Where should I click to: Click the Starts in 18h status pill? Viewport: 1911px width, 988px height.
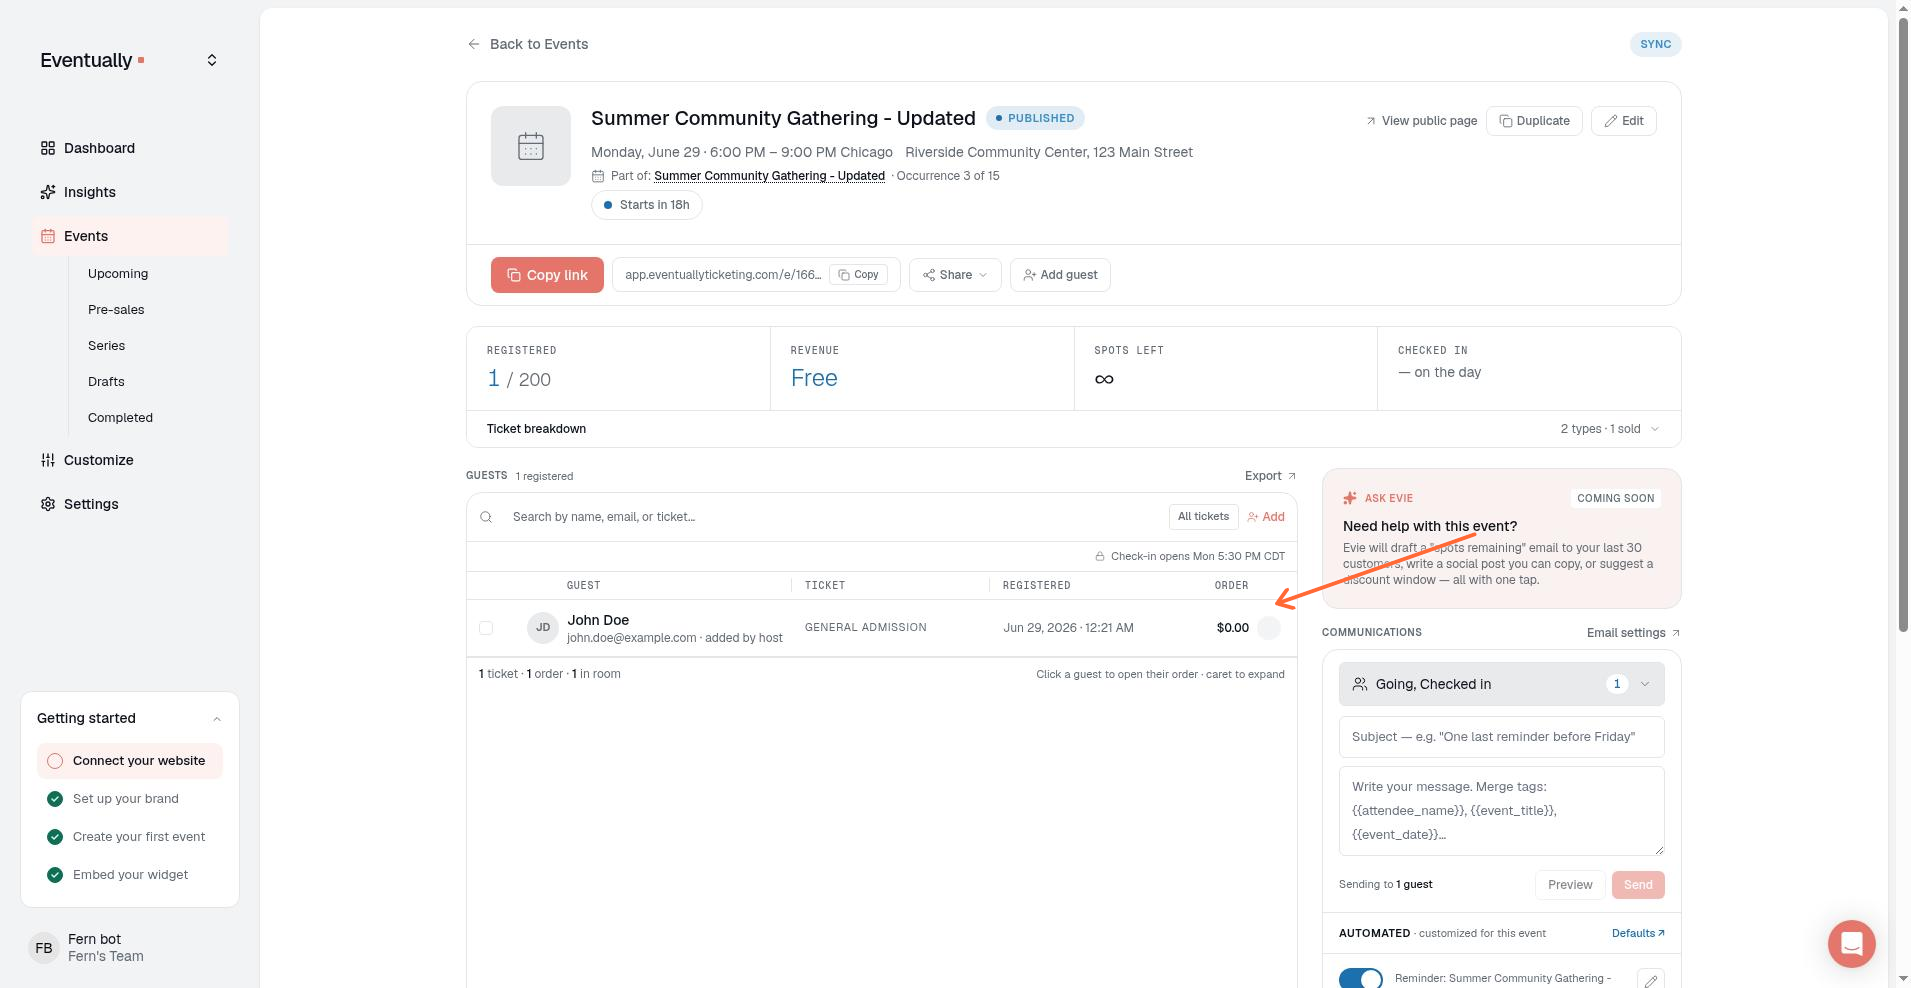click(647, 205)
